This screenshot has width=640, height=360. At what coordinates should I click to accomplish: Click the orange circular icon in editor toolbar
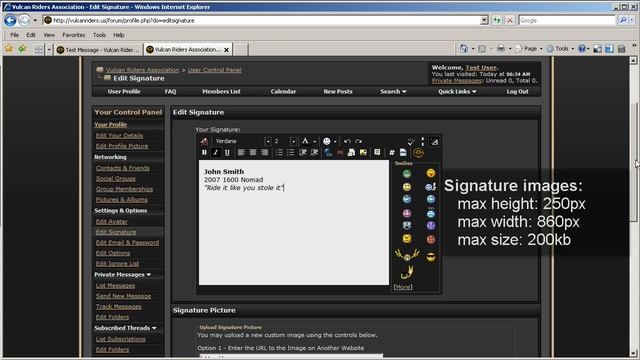(x=418, y=153)
